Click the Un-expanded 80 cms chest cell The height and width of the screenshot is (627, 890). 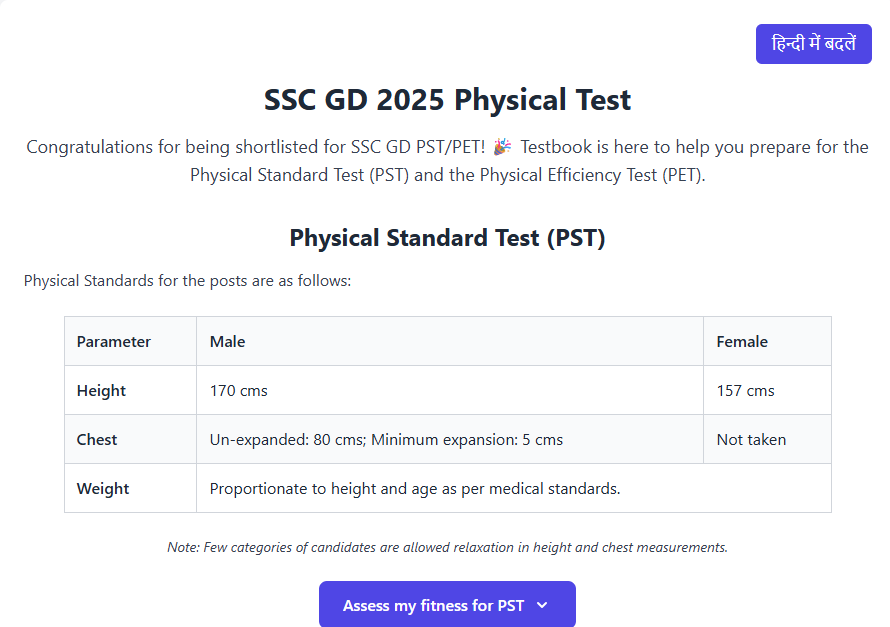point(386,439)
